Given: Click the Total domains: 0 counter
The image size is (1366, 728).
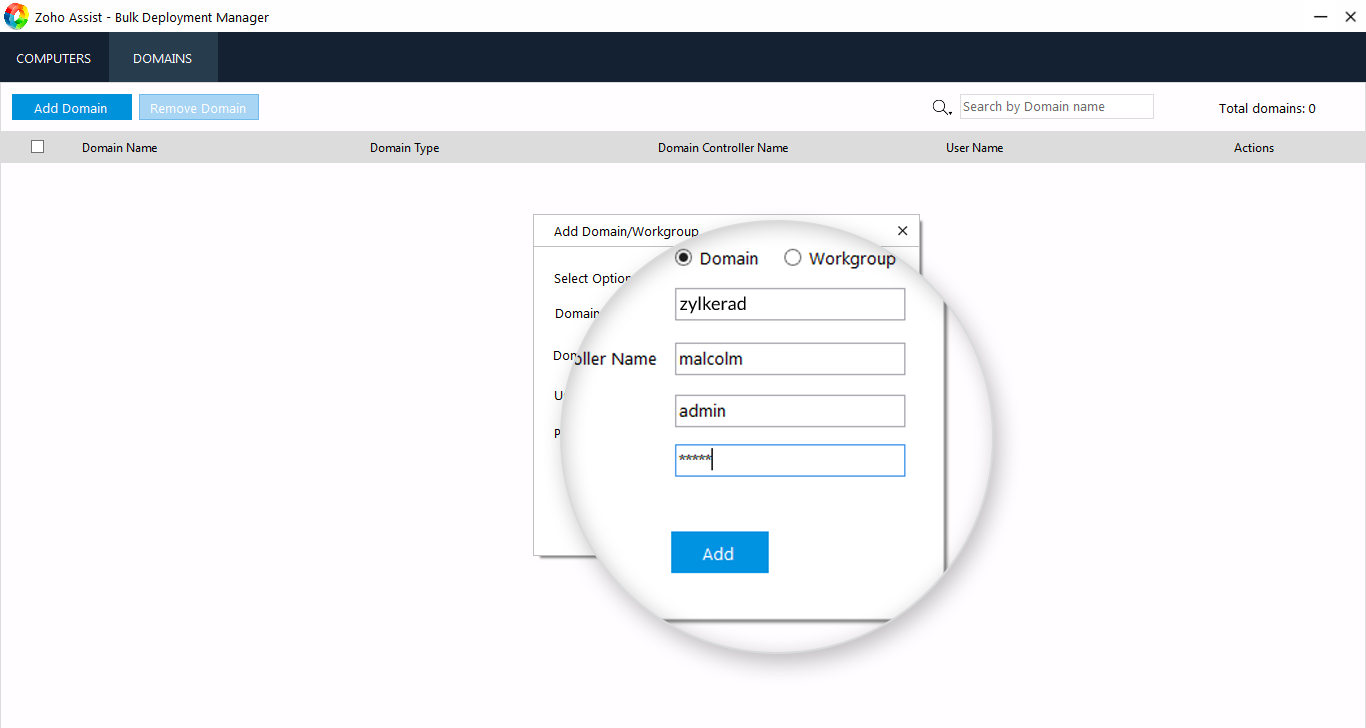Looking at the screenshot, I should point(1267,108).
